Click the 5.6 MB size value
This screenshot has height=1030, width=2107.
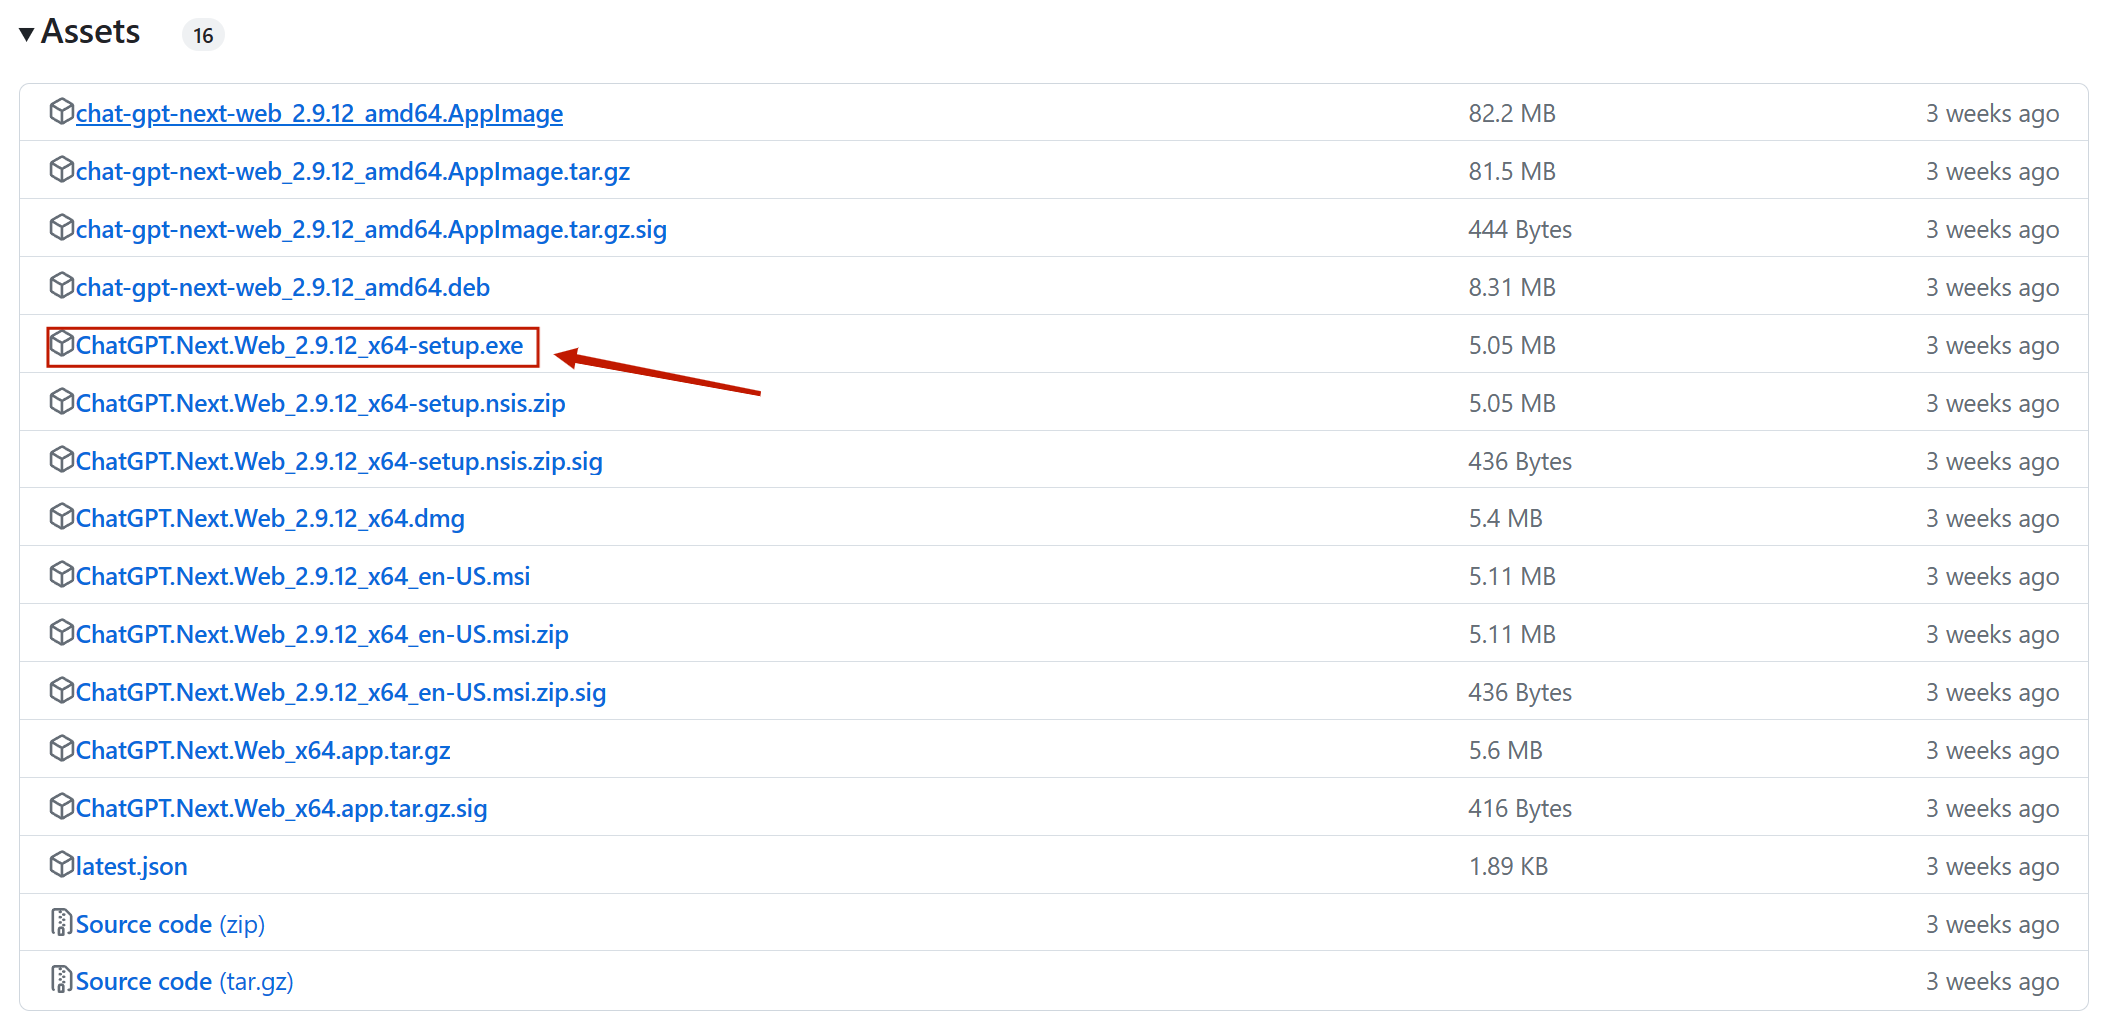pos(1506,751)
